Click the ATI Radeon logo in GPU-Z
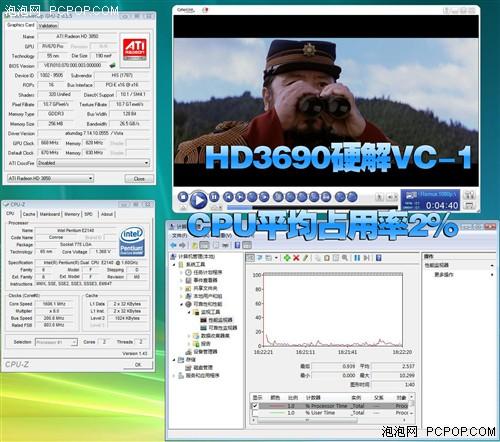This screenshot has width=500, height=442. (135, 49)
